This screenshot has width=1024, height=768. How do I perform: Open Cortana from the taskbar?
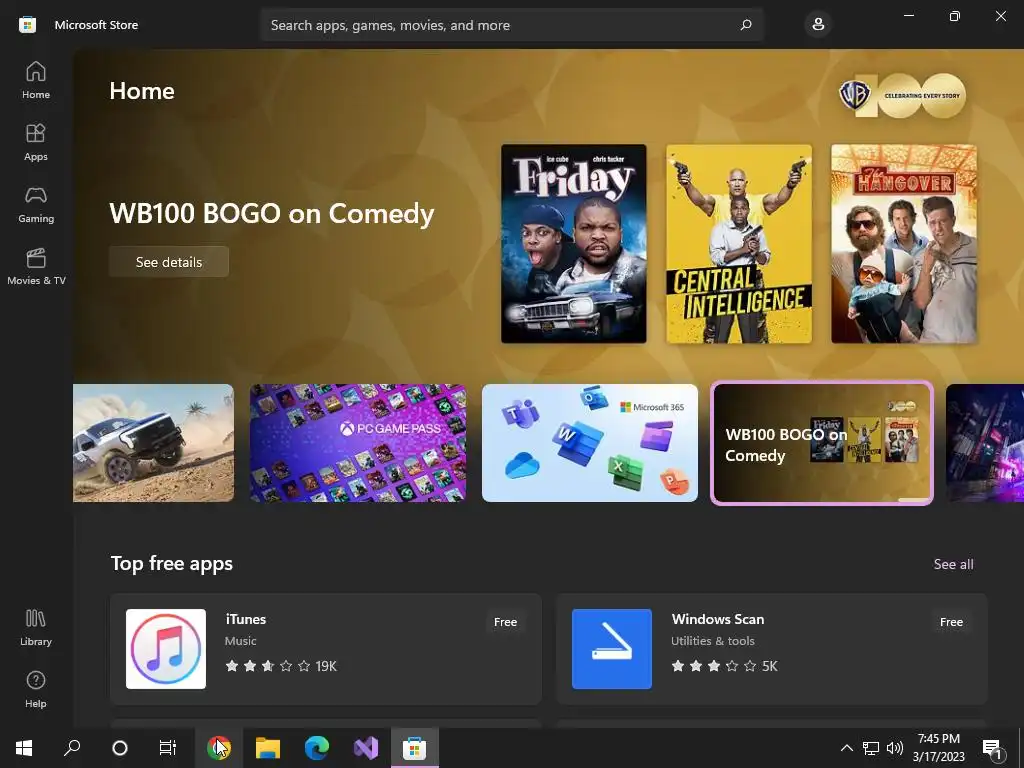coord(120,748)
